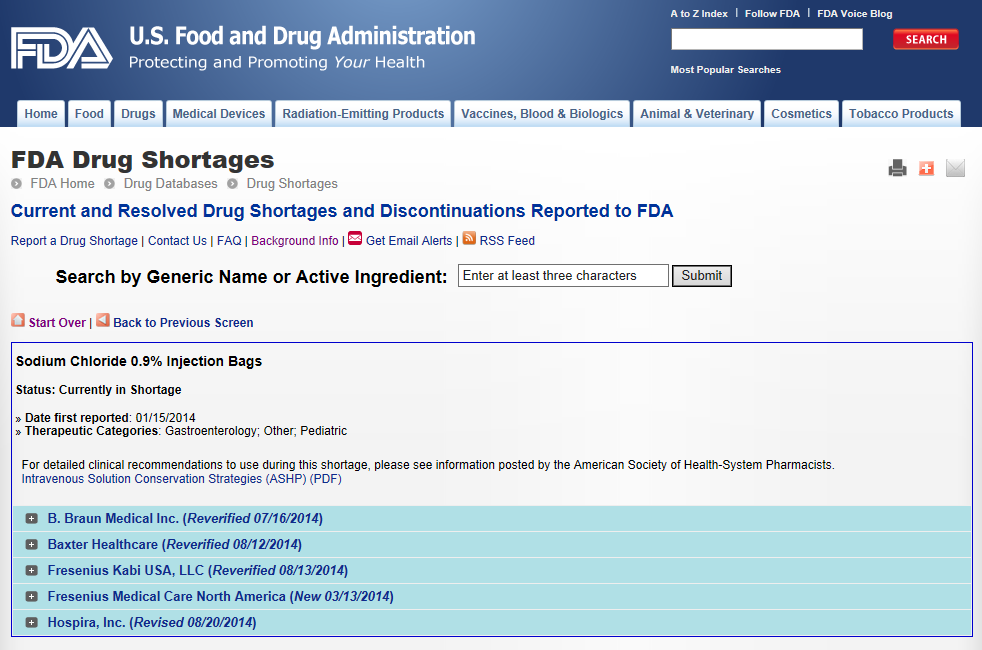
Task: Open Intravenous Solution Conservation Strategies PDF link
Action: point(182,479)
